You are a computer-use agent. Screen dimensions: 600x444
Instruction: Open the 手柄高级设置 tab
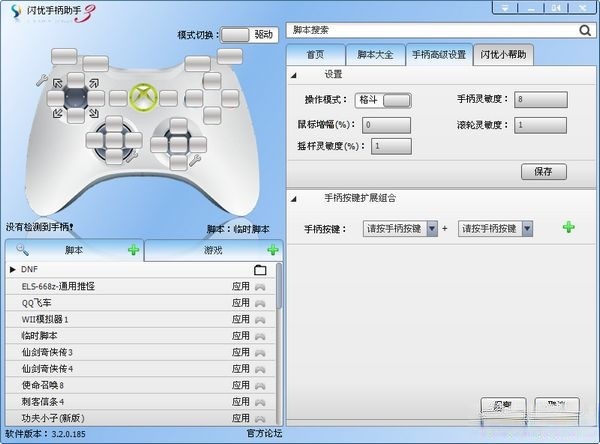tap(439, 55)
